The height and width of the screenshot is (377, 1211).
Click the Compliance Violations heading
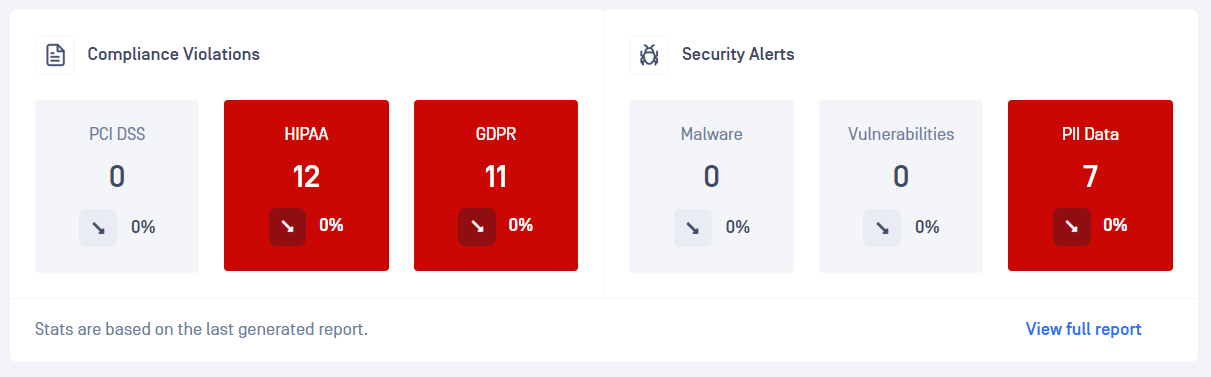coord(174,55)
